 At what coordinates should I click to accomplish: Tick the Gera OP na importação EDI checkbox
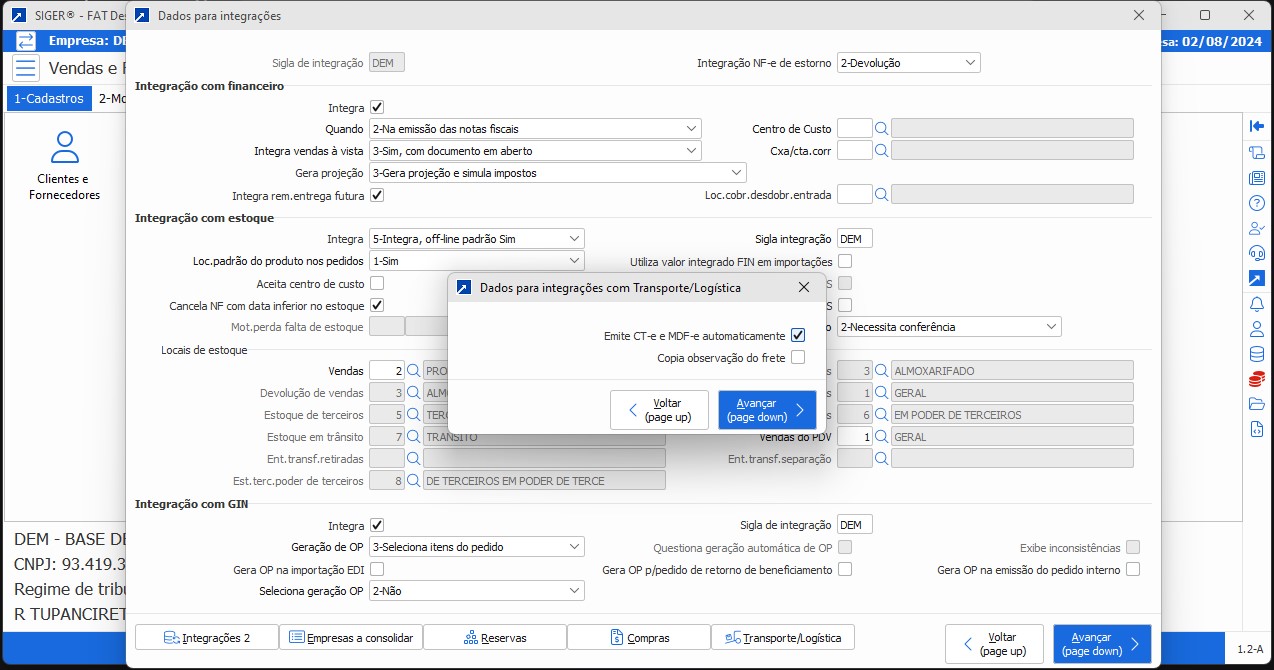[377, 569]
